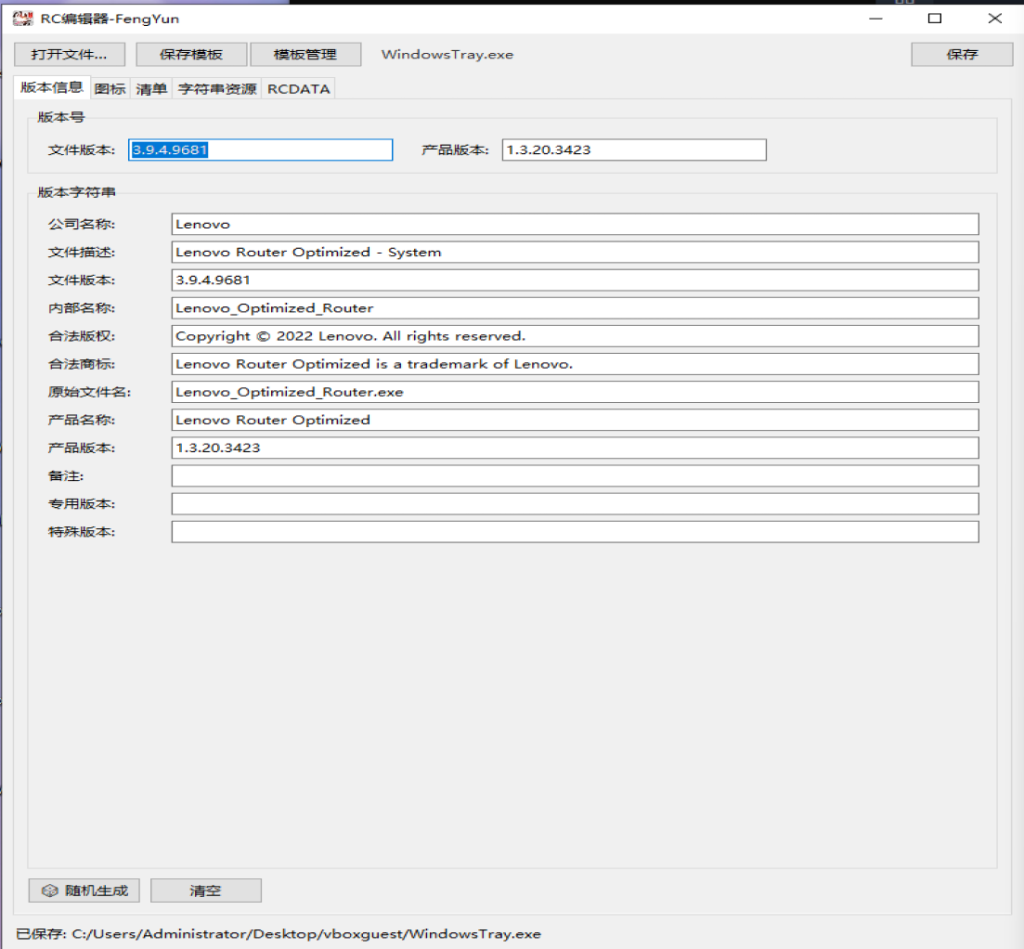Viewport: 1024px width, 949px height.
Task: Click the 文件版本 field in 版本号 group
Action: 261,150
